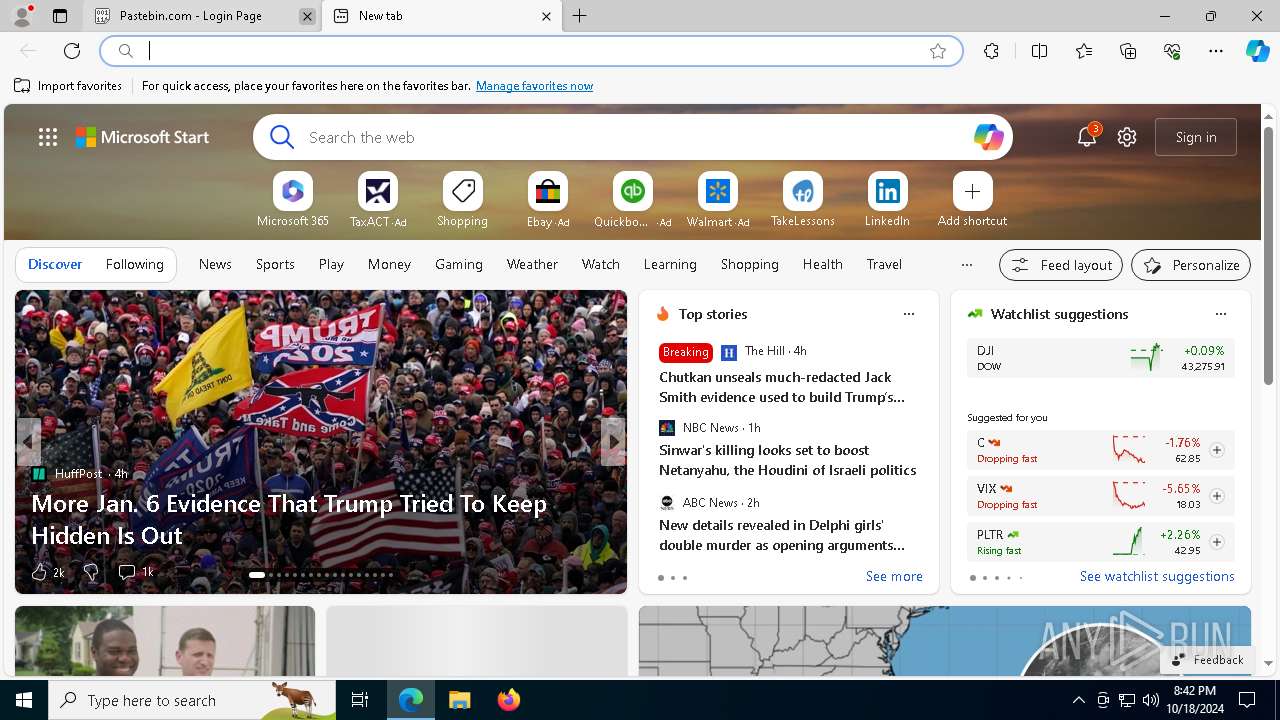Show more feed categories ellipsis
The height and width of the screenshot is (720, 1280).
(966, 265)
